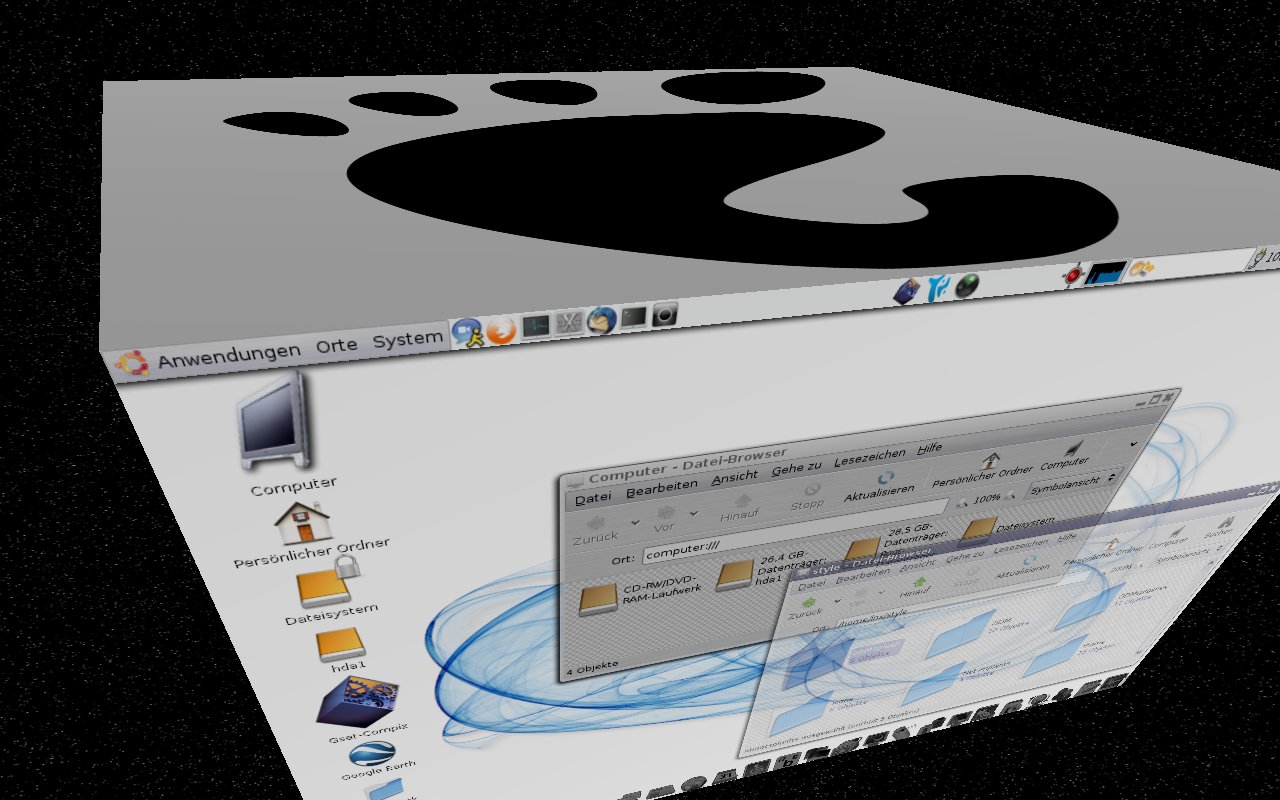
Task: Launch Thunderbird mail from the panel
Action: pyautogui.click(x=601, y=319)
